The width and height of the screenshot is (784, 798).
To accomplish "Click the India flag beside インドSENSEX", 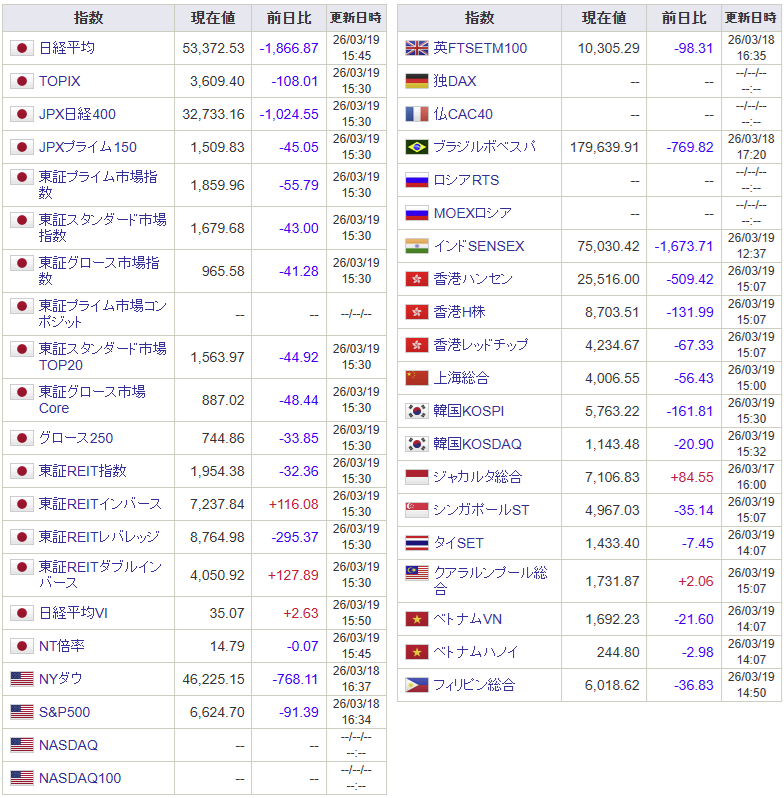I will (417, 246).
